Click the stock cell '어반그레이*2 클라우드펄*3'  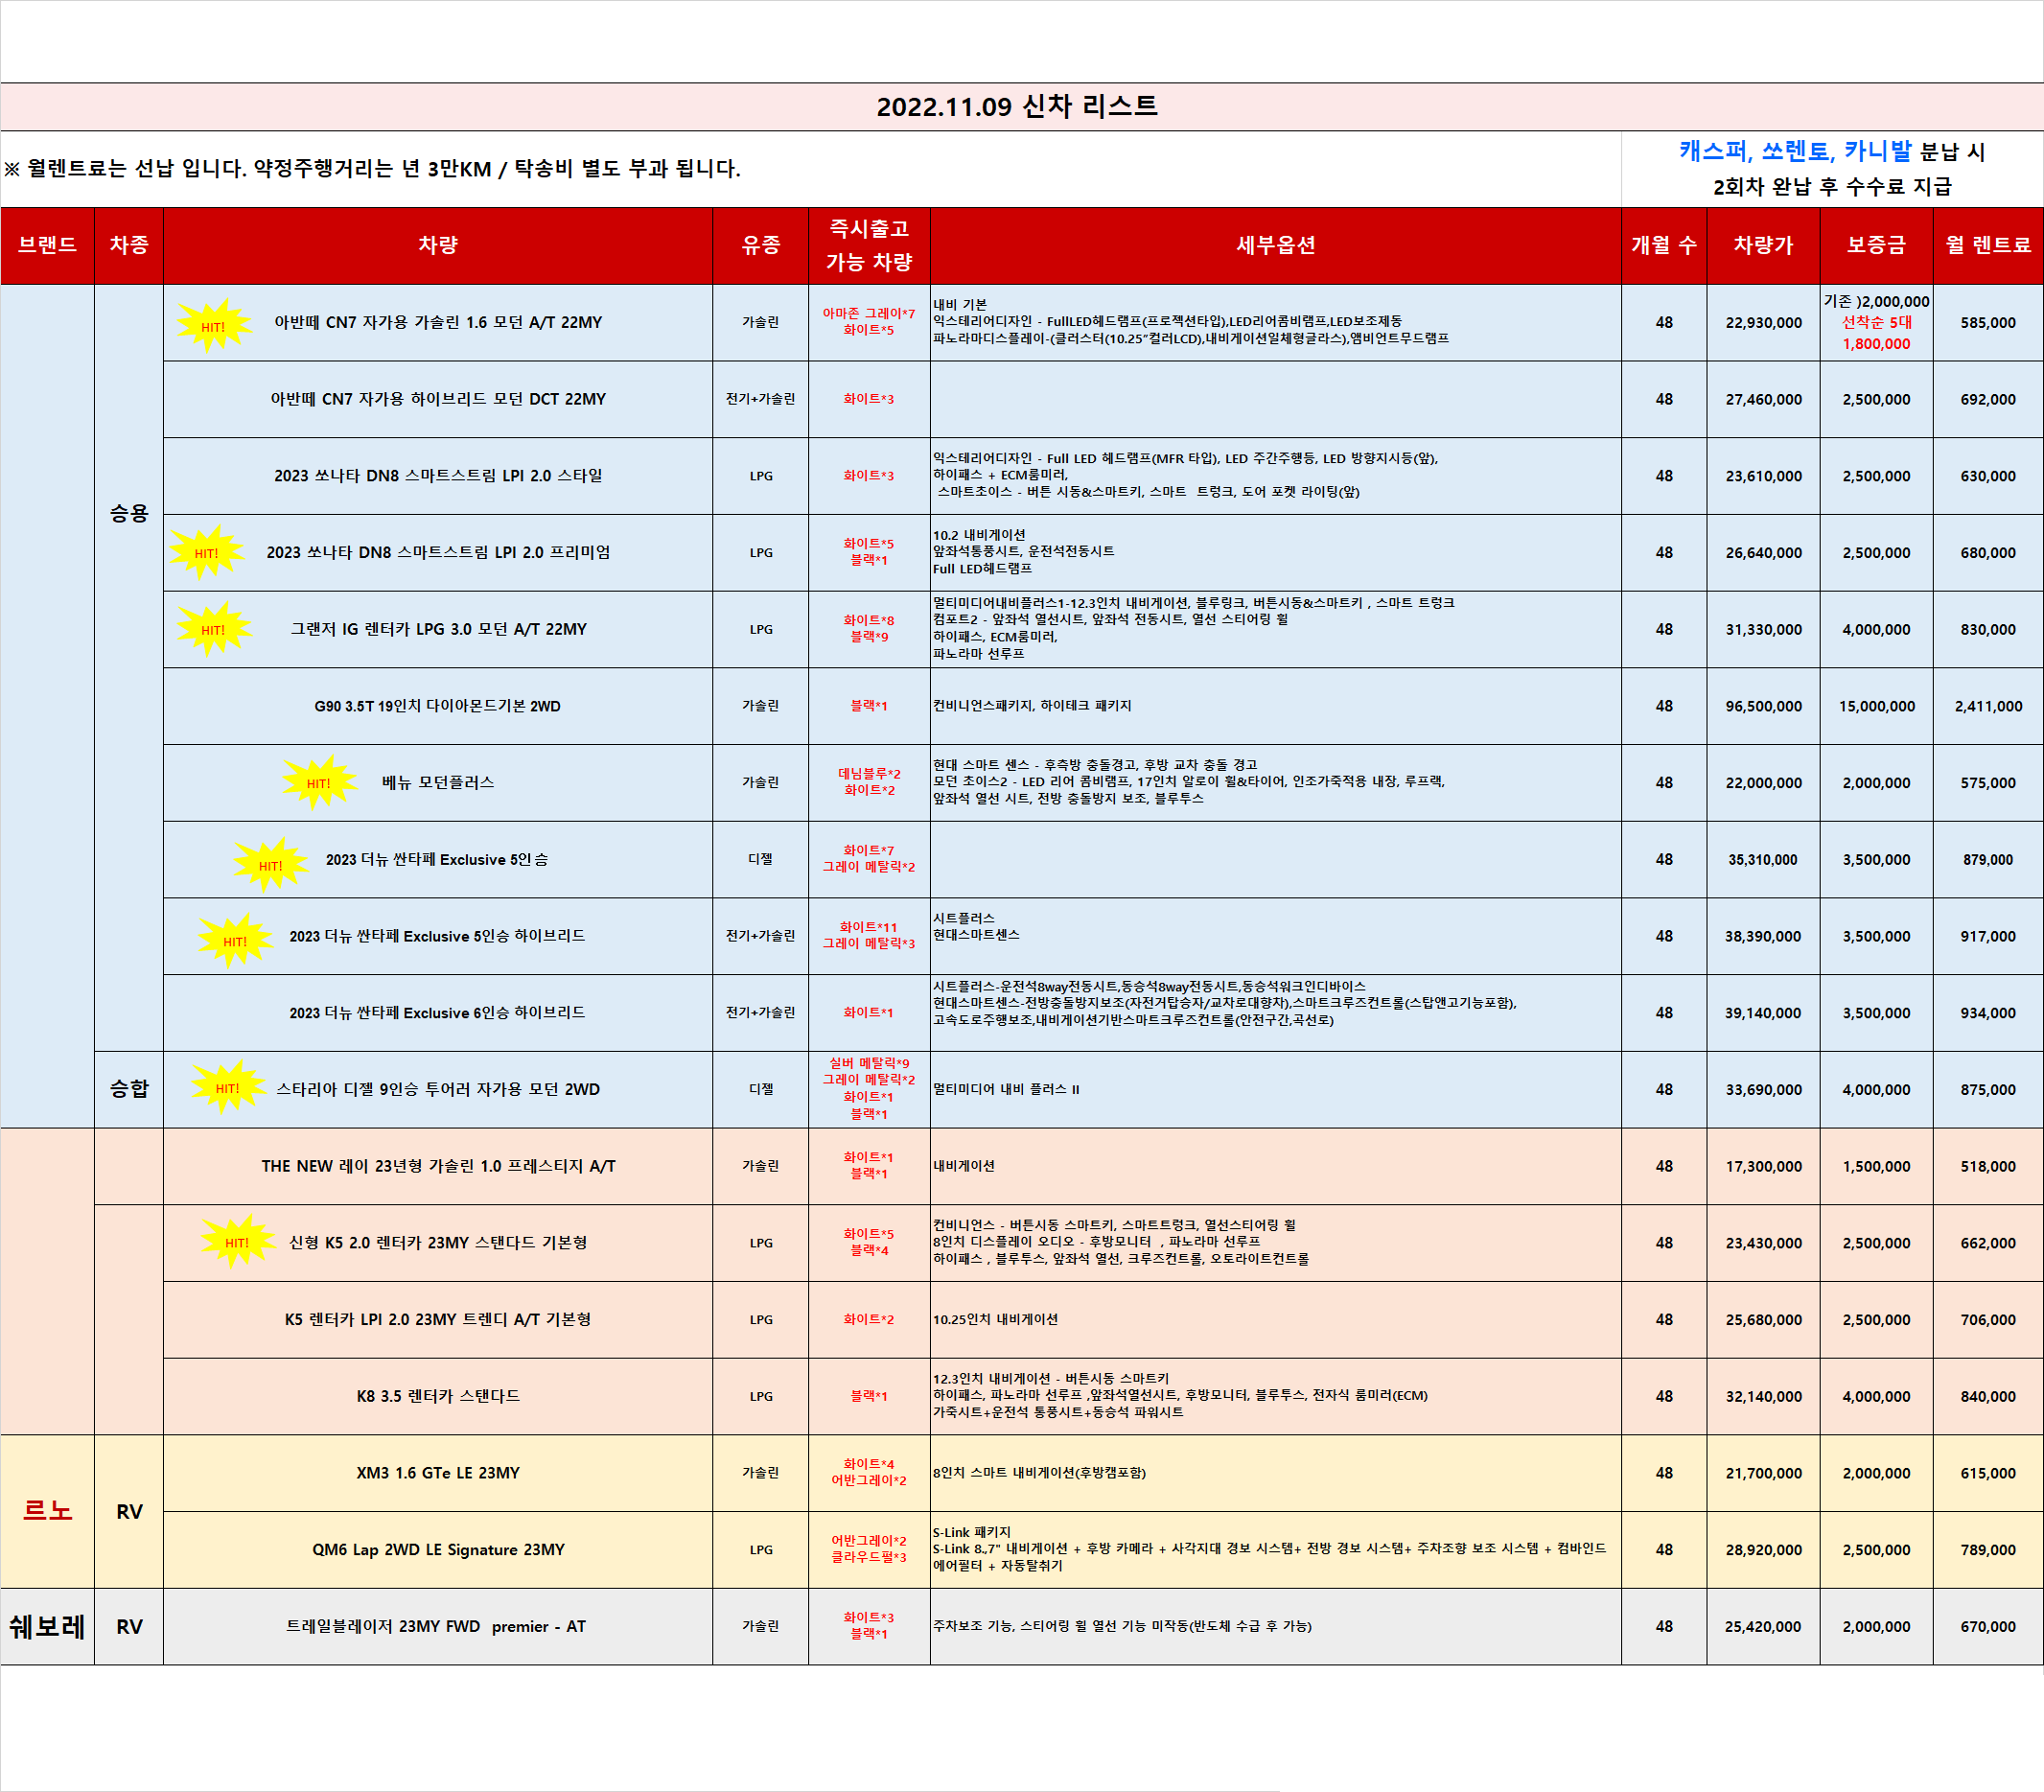(869, 1549)
